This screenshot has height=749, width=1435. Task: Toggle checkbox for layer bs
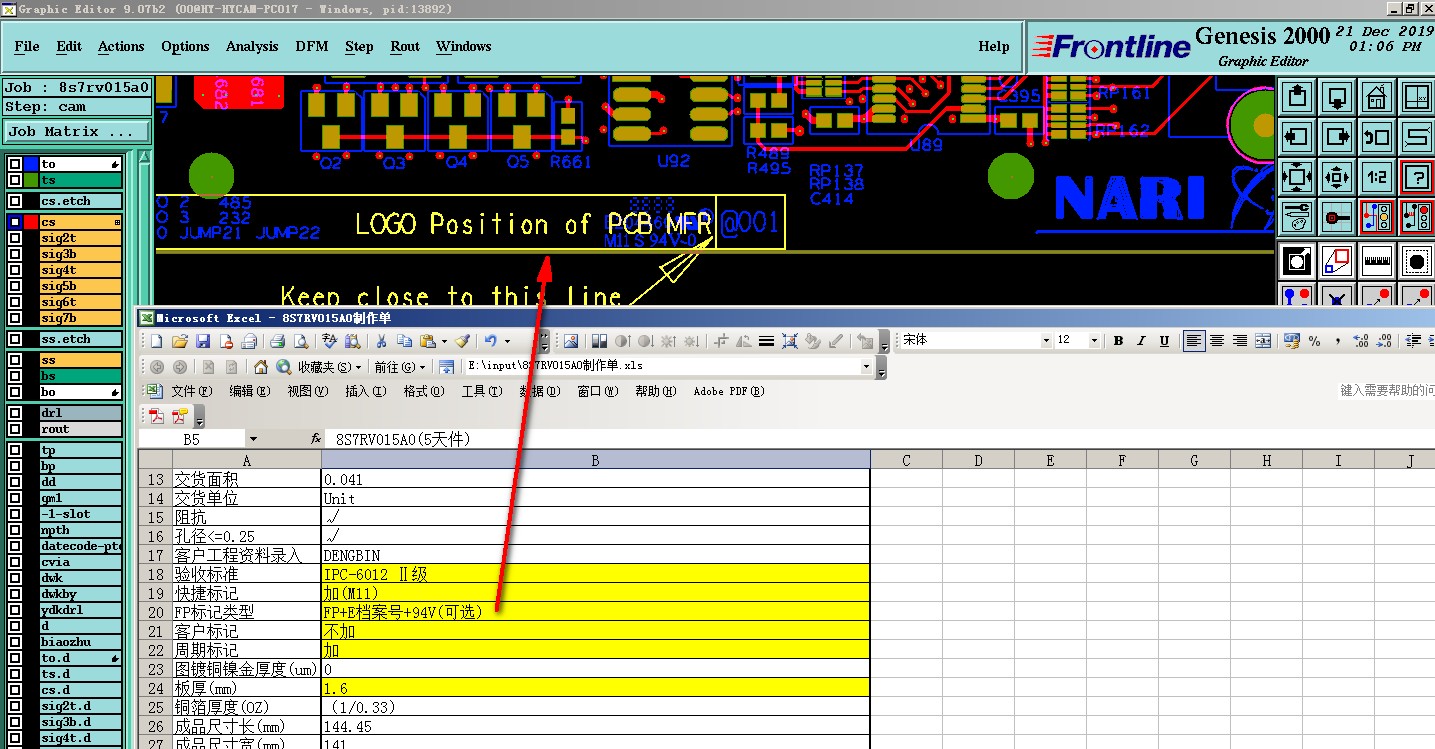14,376
